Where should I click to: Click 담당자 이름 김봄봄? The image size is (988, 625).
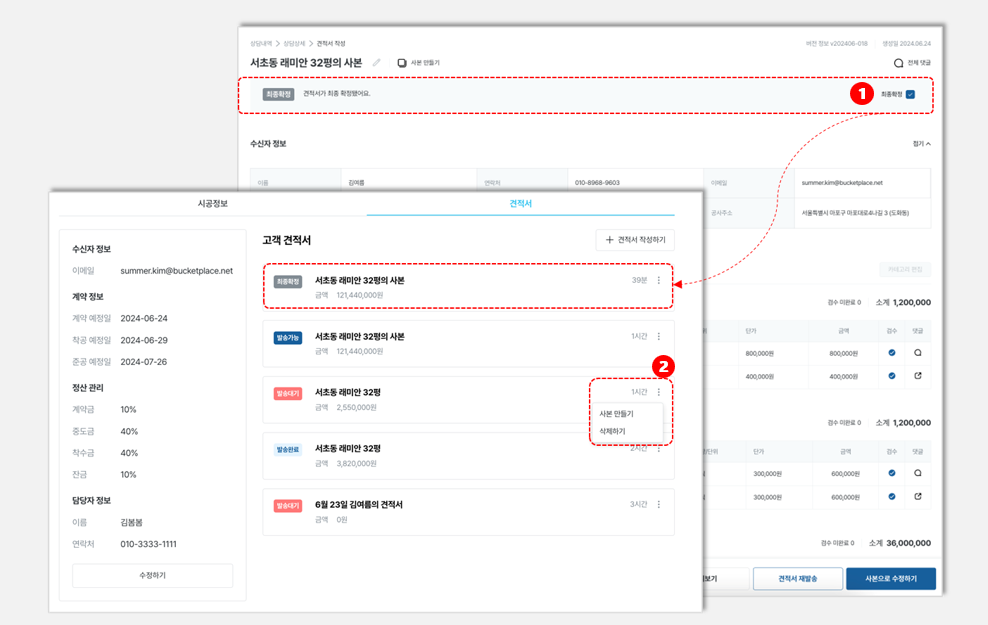click(131, 522)
